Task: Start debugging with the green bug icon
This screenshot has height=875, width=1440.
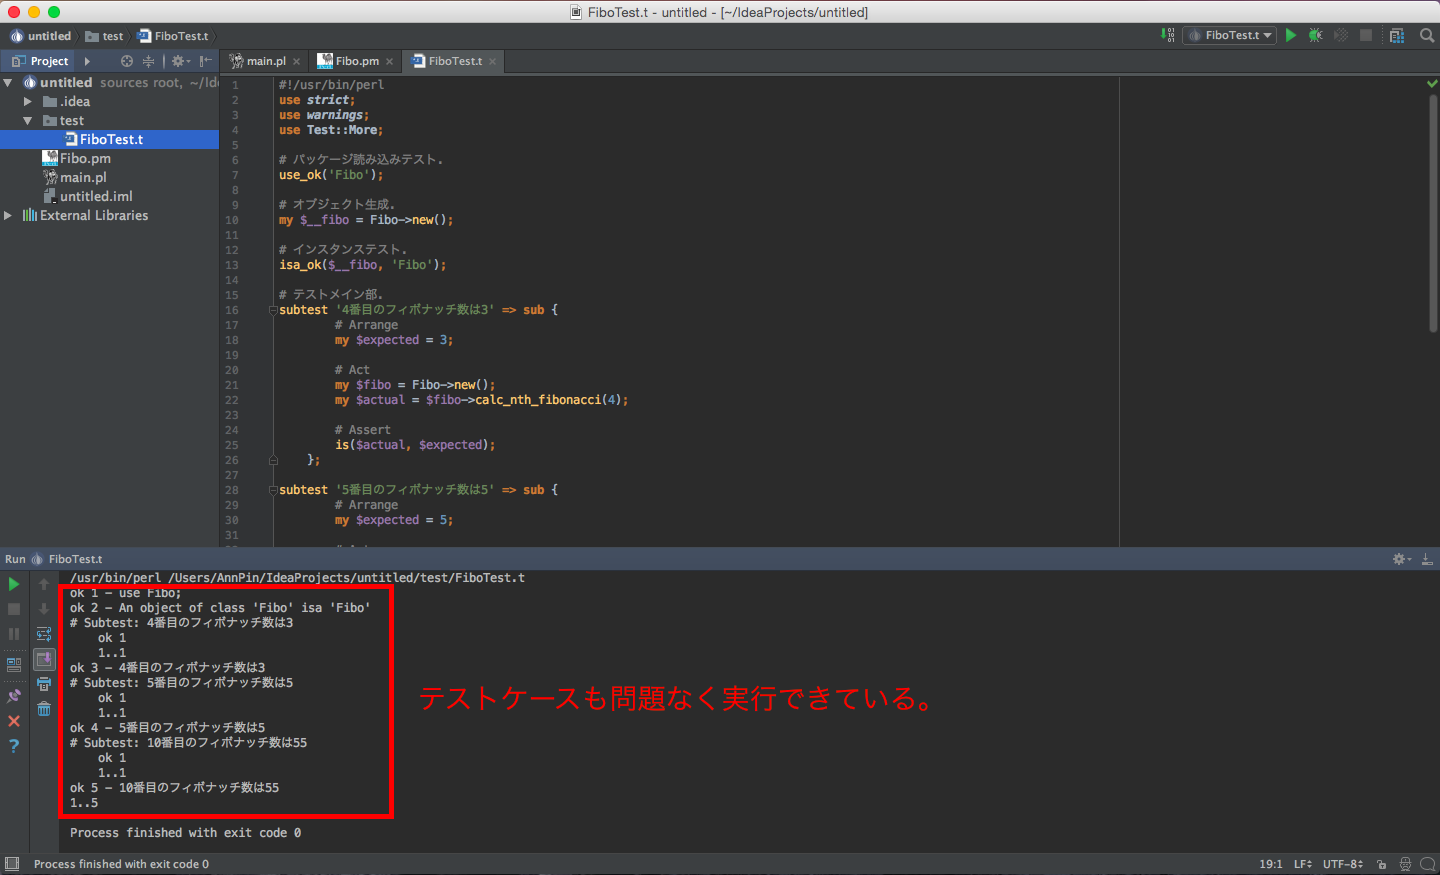Action: 1316,35
